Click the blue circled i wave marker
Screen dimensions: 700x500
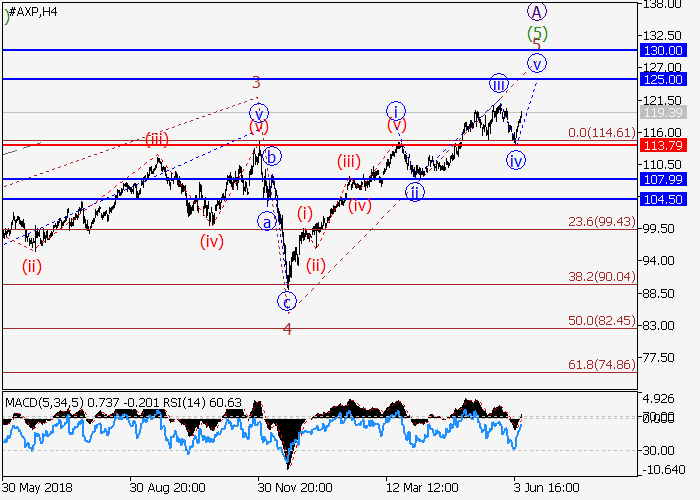396,110
